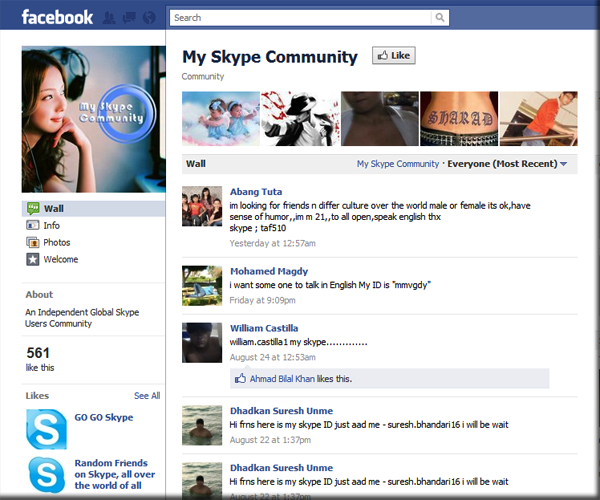Click Random Friends on Skype logo icon

click(46, 475)
